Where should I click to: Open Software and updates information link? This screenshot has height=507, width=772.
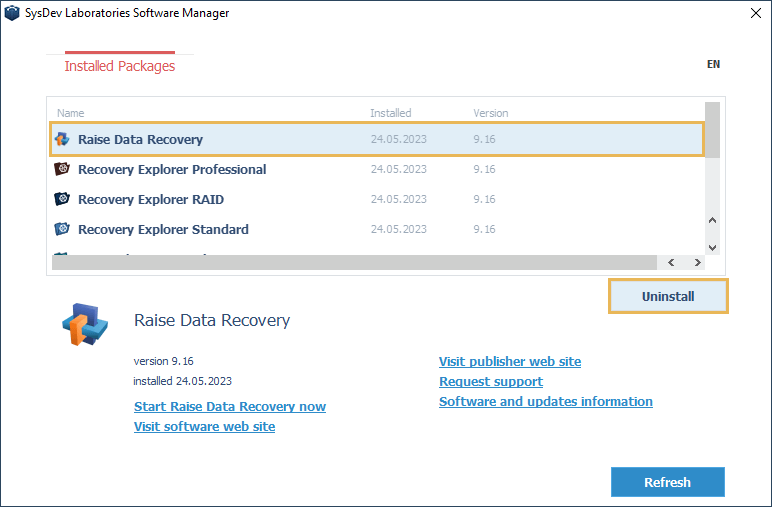tap(546, 402)
